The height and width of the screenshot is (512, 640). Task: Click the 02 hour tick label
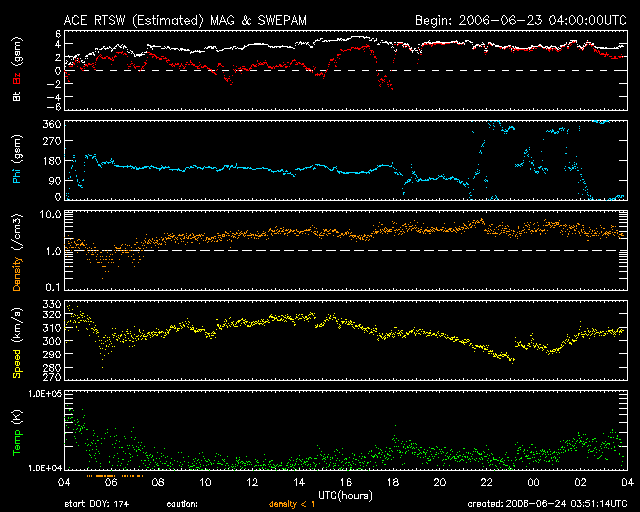coord(580,483)
